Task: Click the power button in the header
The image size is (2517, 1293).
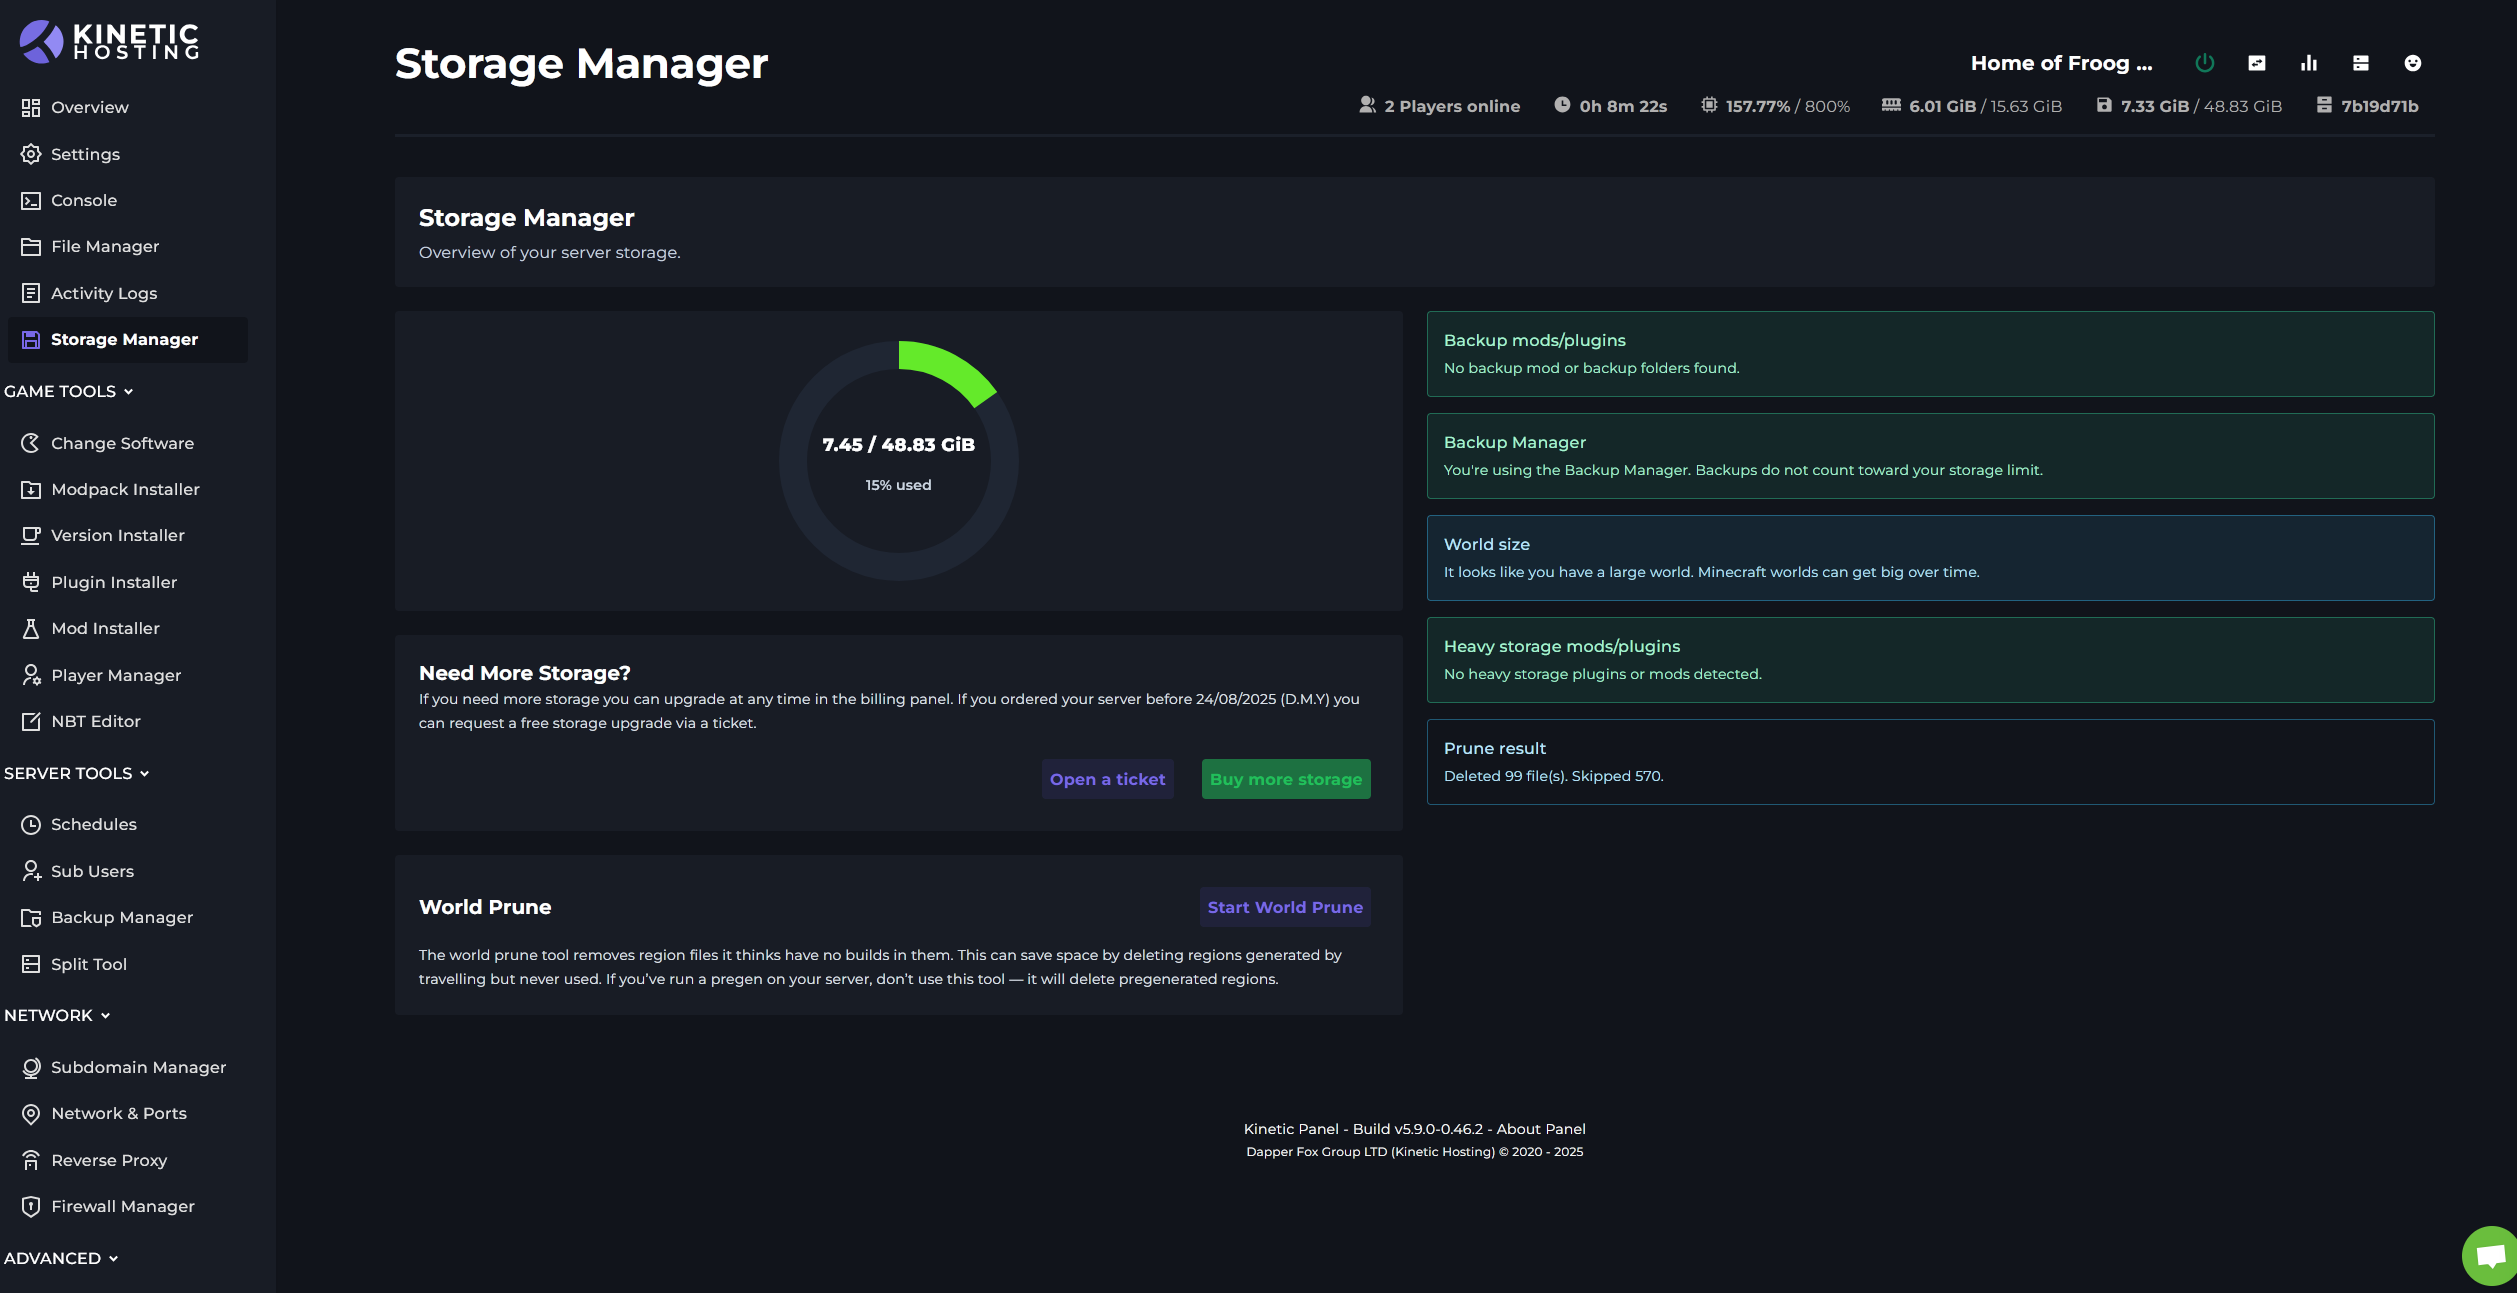Action: 2205,62
